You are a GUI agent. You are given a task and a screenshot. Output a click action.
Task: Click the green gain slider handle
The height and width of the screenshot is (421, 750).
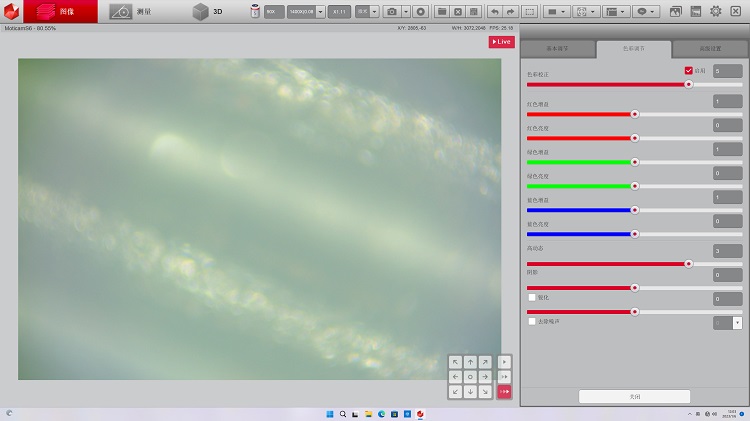(x=634, y=162)
